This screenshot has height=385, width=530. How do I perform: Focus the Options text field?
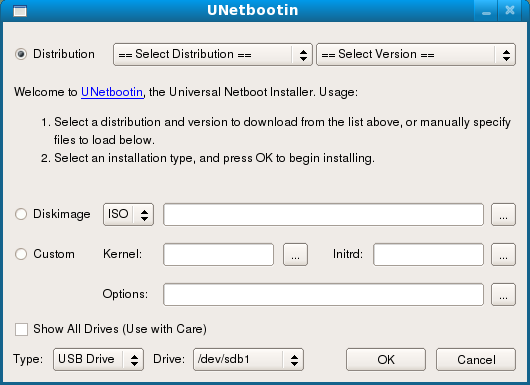point(323,294)
